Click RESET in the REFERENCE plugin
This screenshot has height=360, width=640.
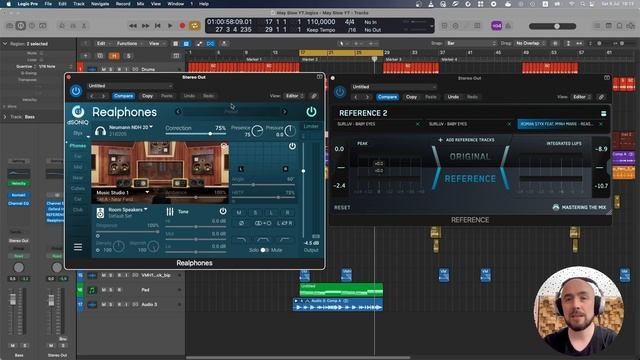[x=342, y=207]
